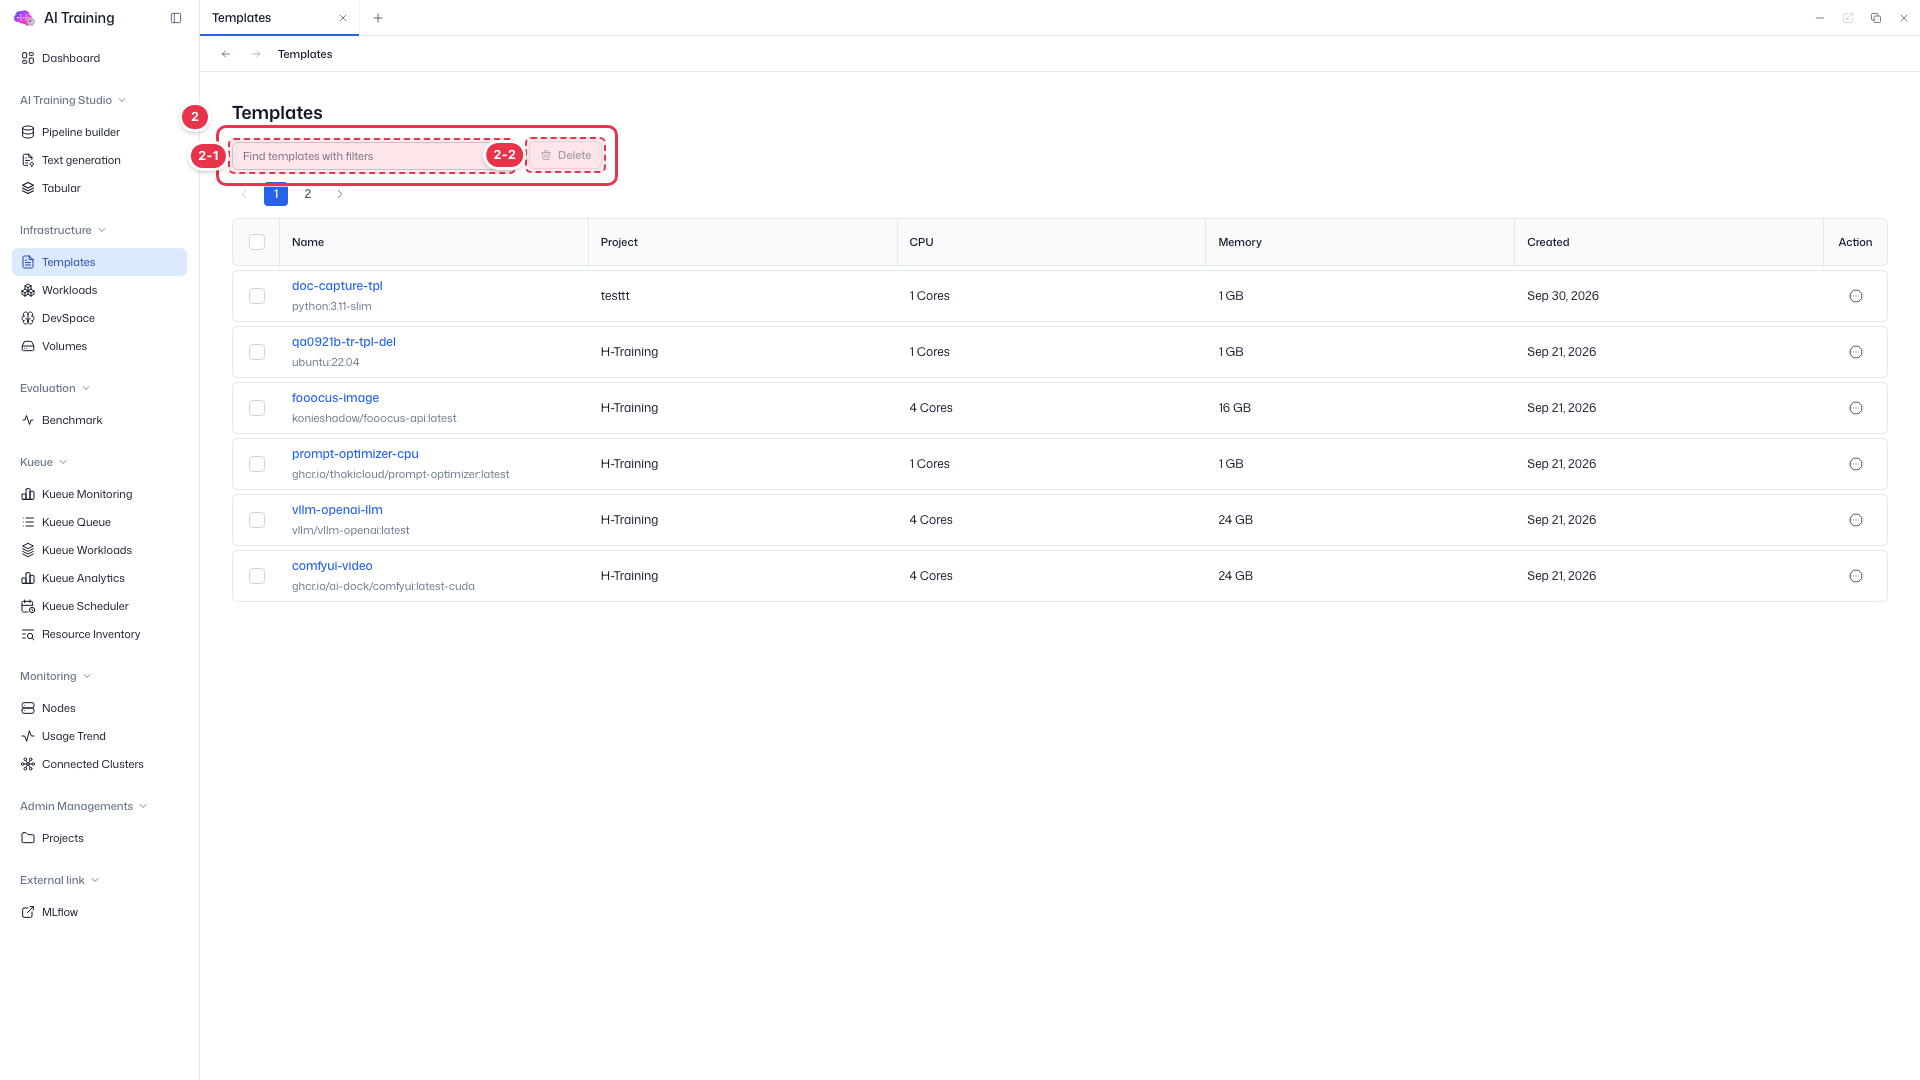Viewport: 1920px width, 1080px height.
Task: Open the qa0921b-tr-tpl-del template link
Action: tap(344, 342)
